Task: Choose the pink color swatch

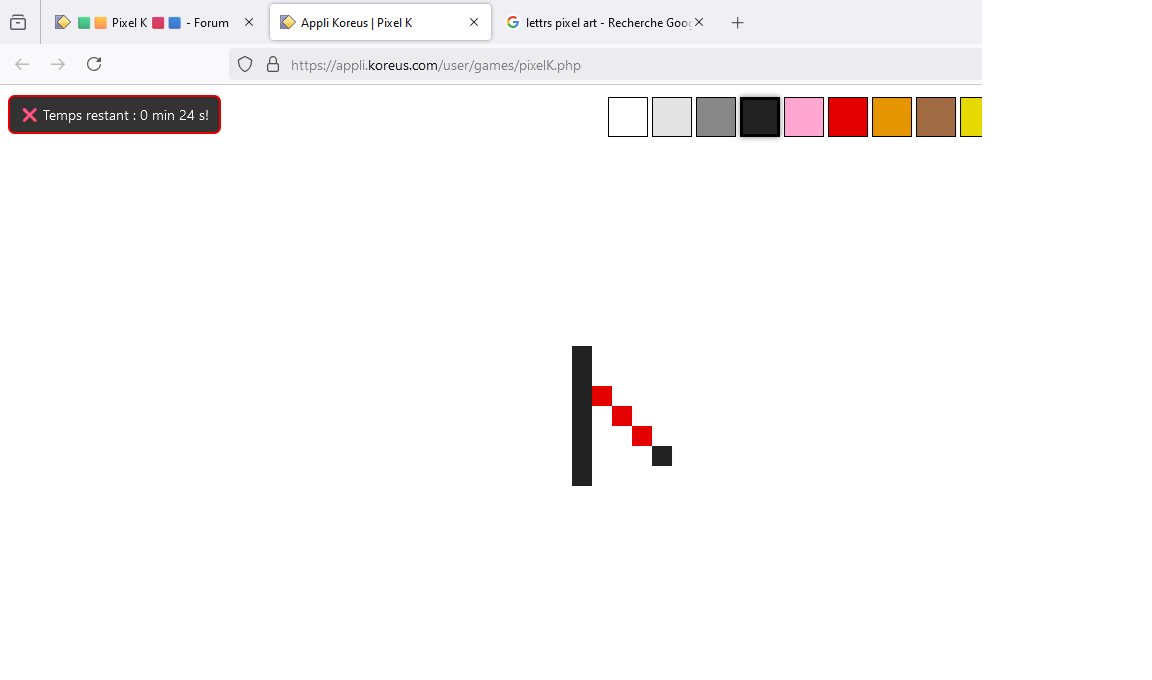Action: (x=804, y=117)
